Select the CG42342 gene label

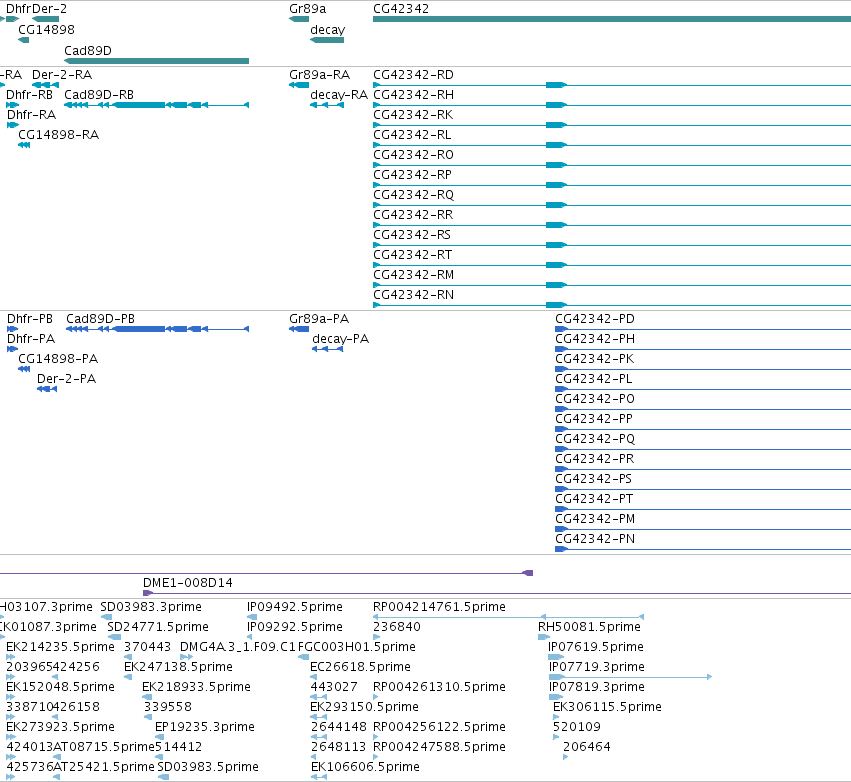[x=401, y=9]
